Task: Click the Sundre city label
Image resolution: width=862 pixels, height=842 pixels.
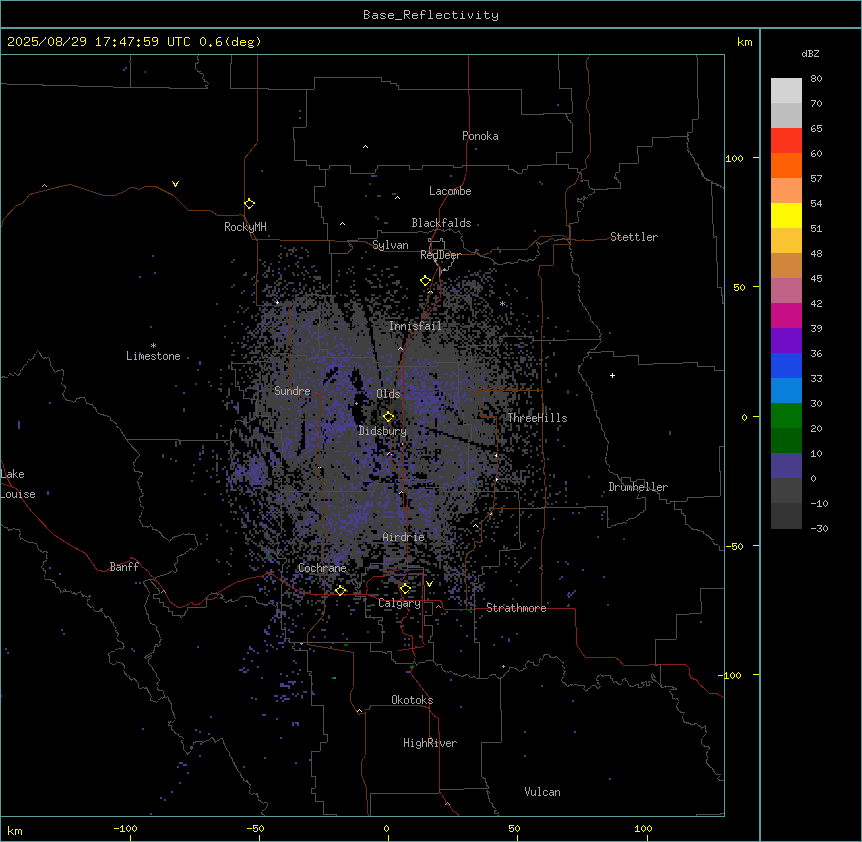Action: [x=292, y=391]
